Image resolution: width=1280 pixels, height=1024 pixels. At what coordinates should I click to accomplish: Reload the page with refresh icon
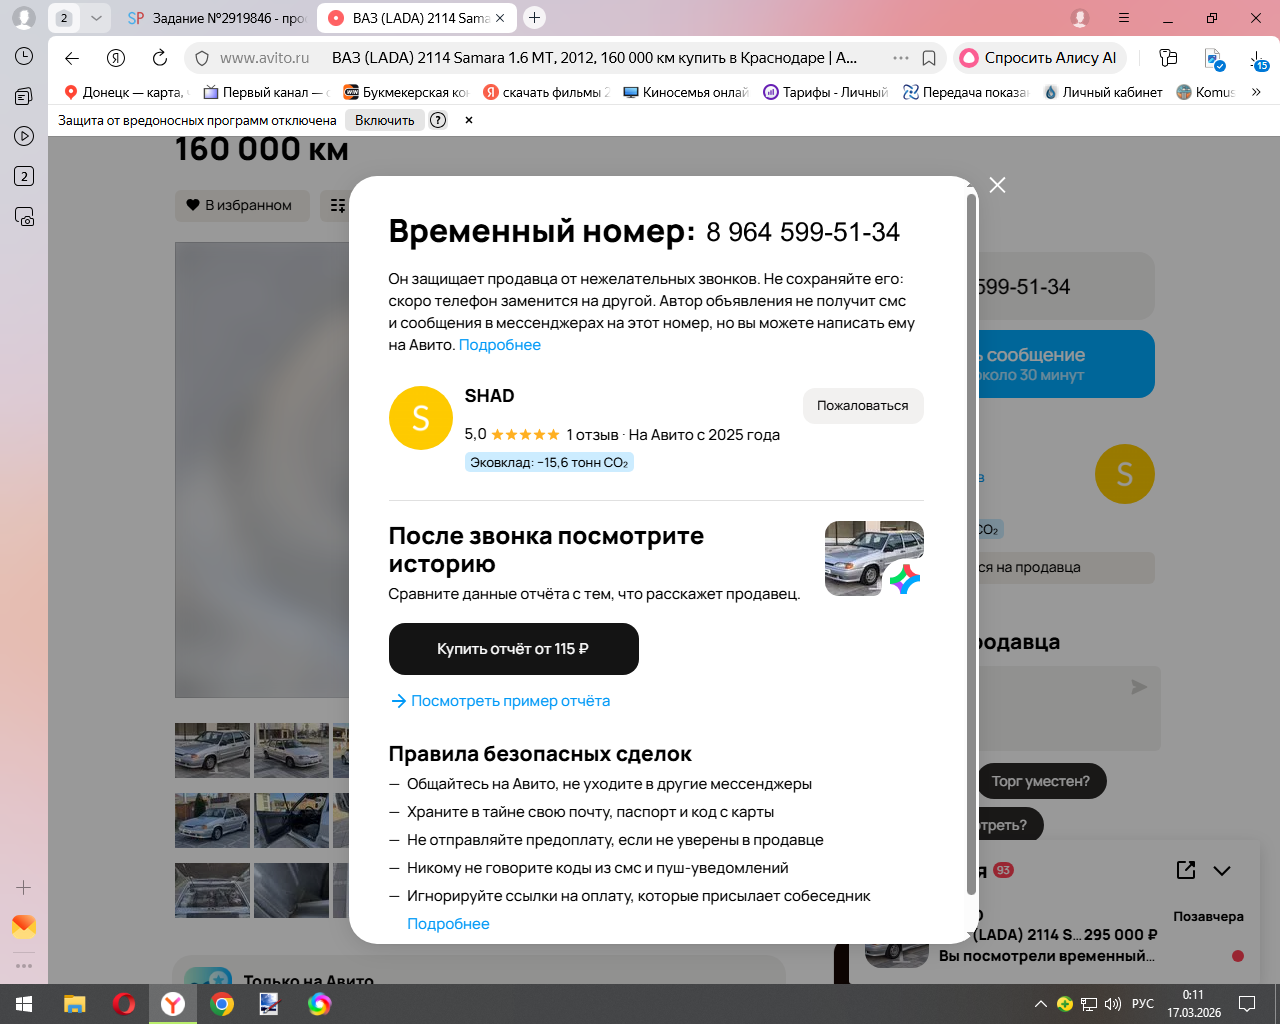click(159, 58)
